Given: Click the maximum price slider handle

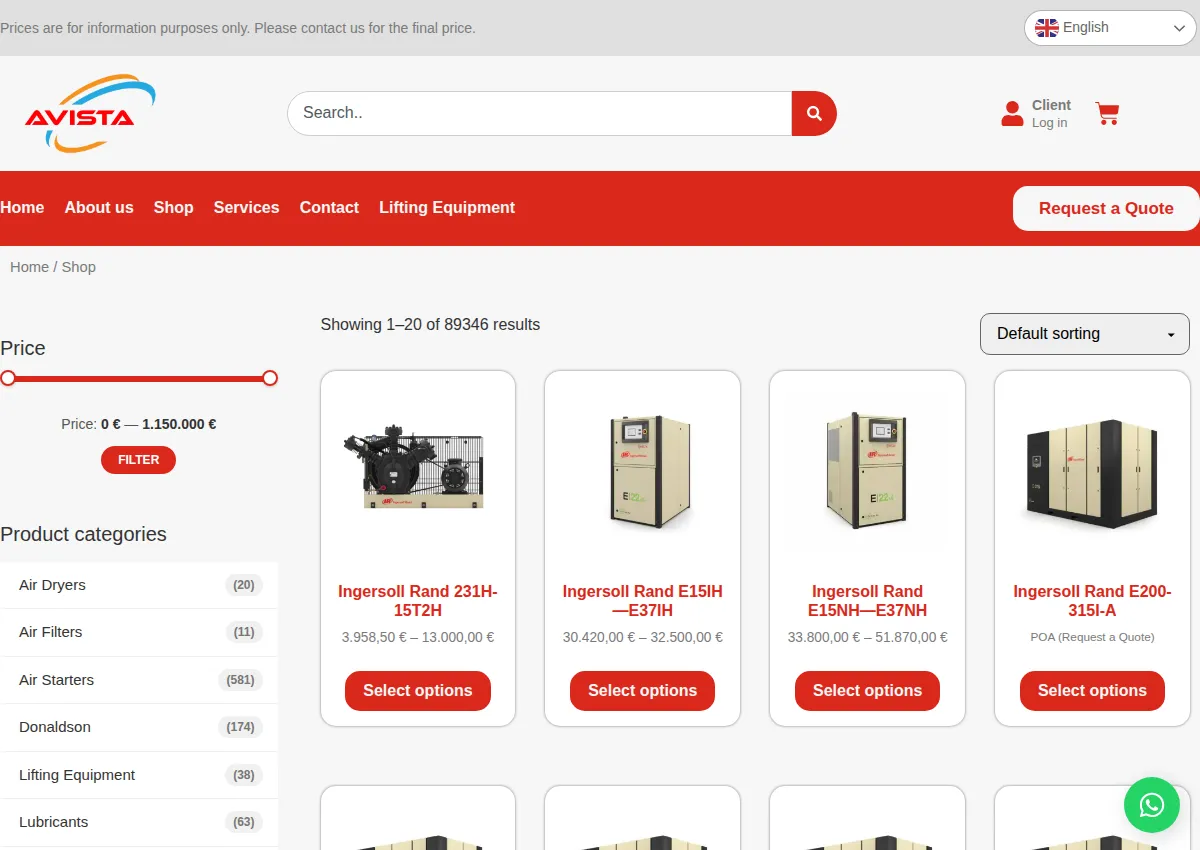Looking at the screenshot, I should click(270, 378).
